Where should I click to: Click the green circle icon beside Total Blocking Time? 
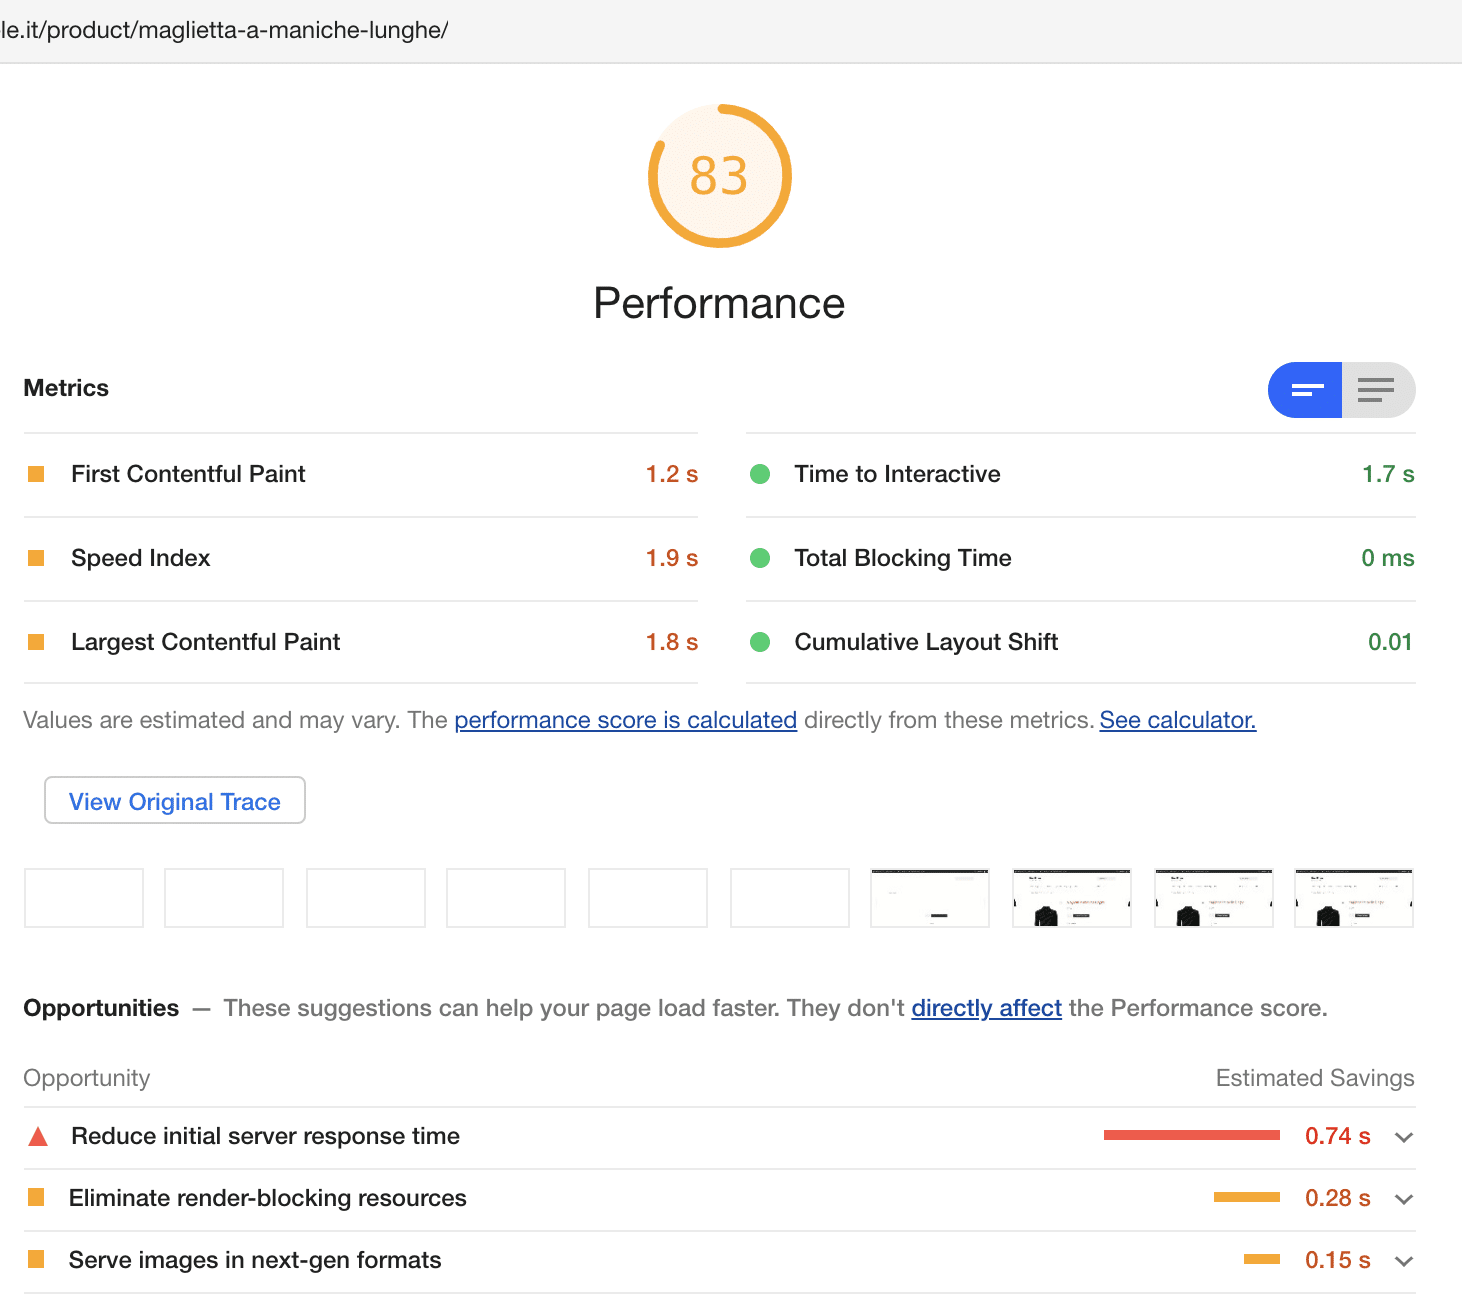[x=760, y=558]
